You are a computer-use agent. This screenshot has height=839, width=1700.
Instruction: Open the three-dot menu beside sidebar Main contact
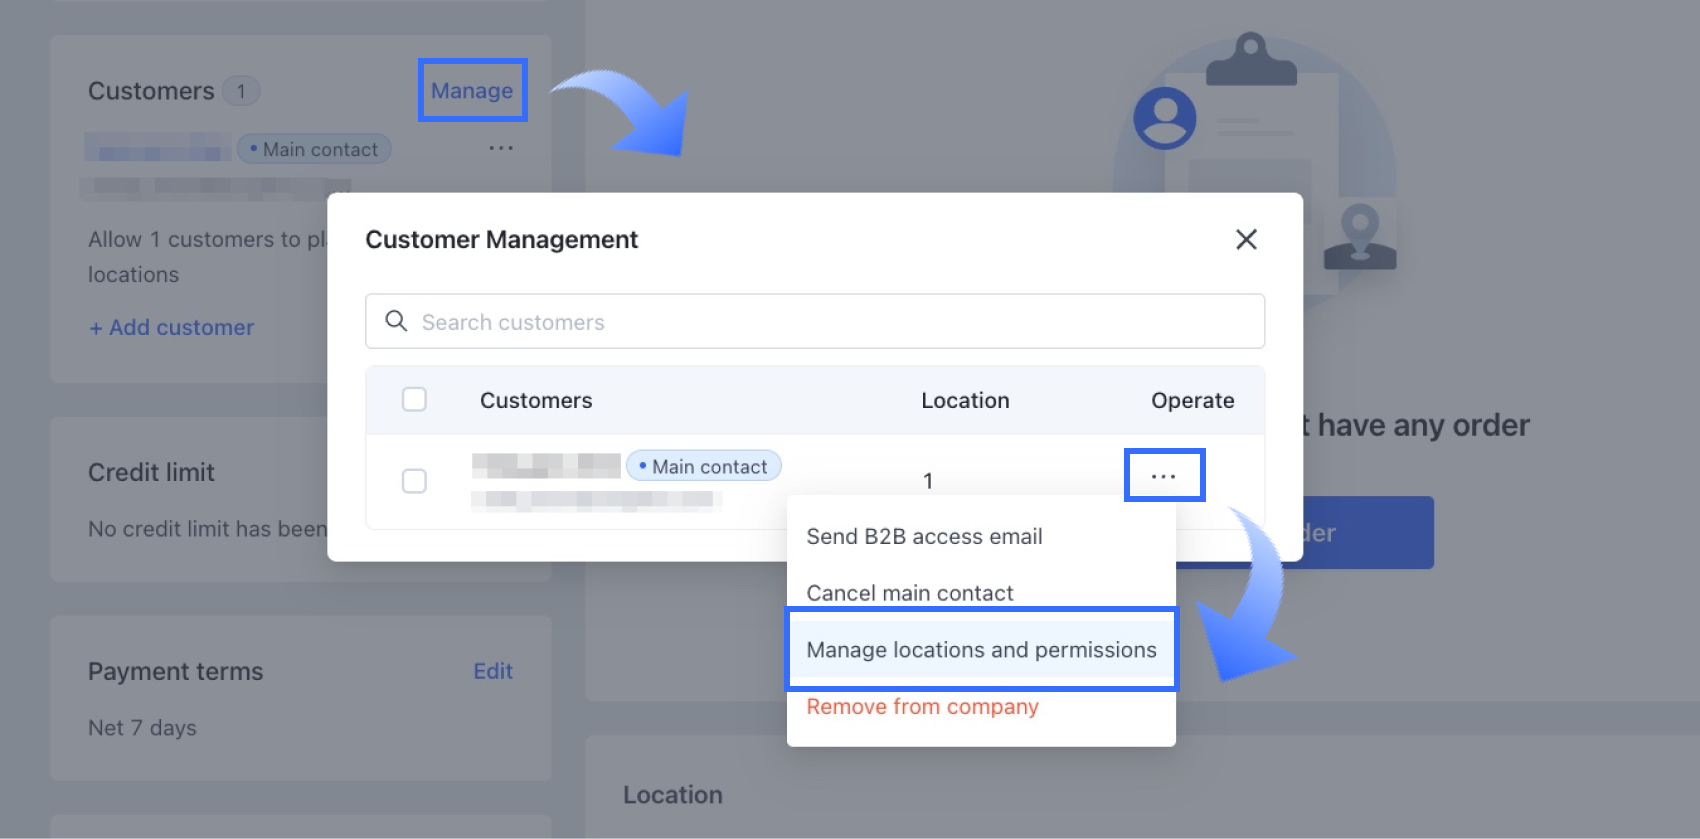point(501,148)
